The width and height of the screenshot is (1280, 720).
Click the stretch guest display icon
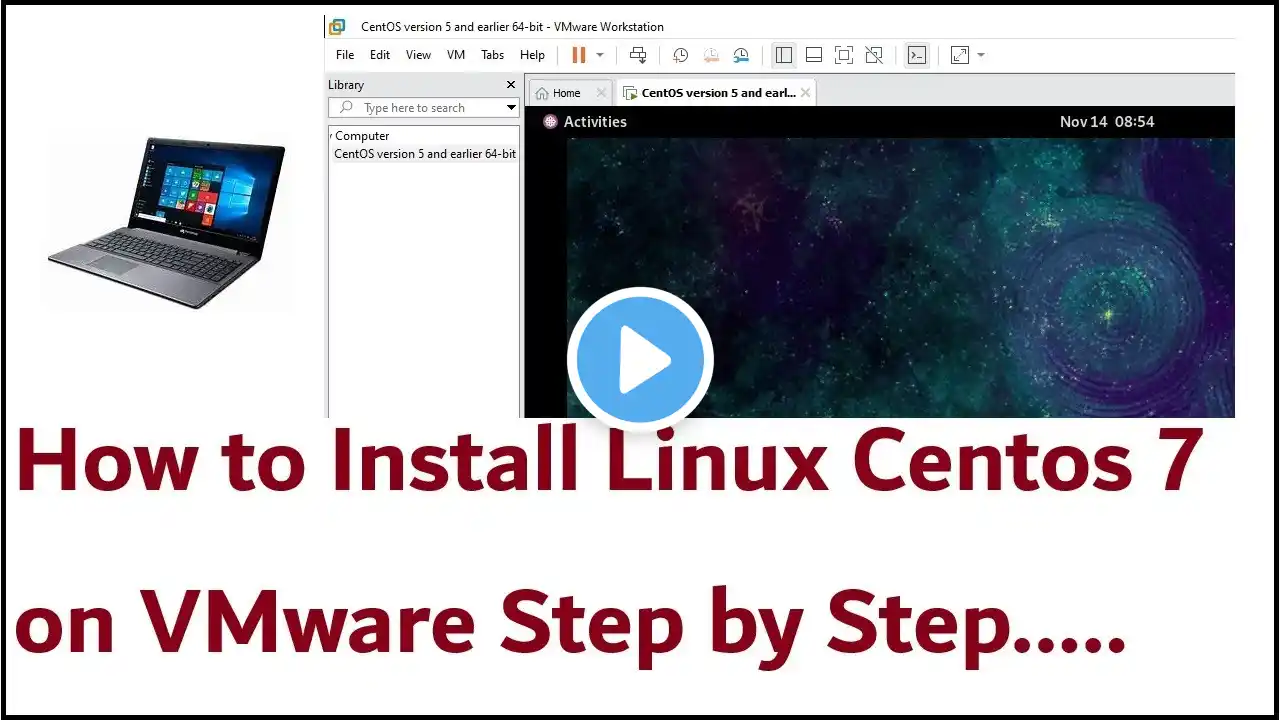[960, 55]
